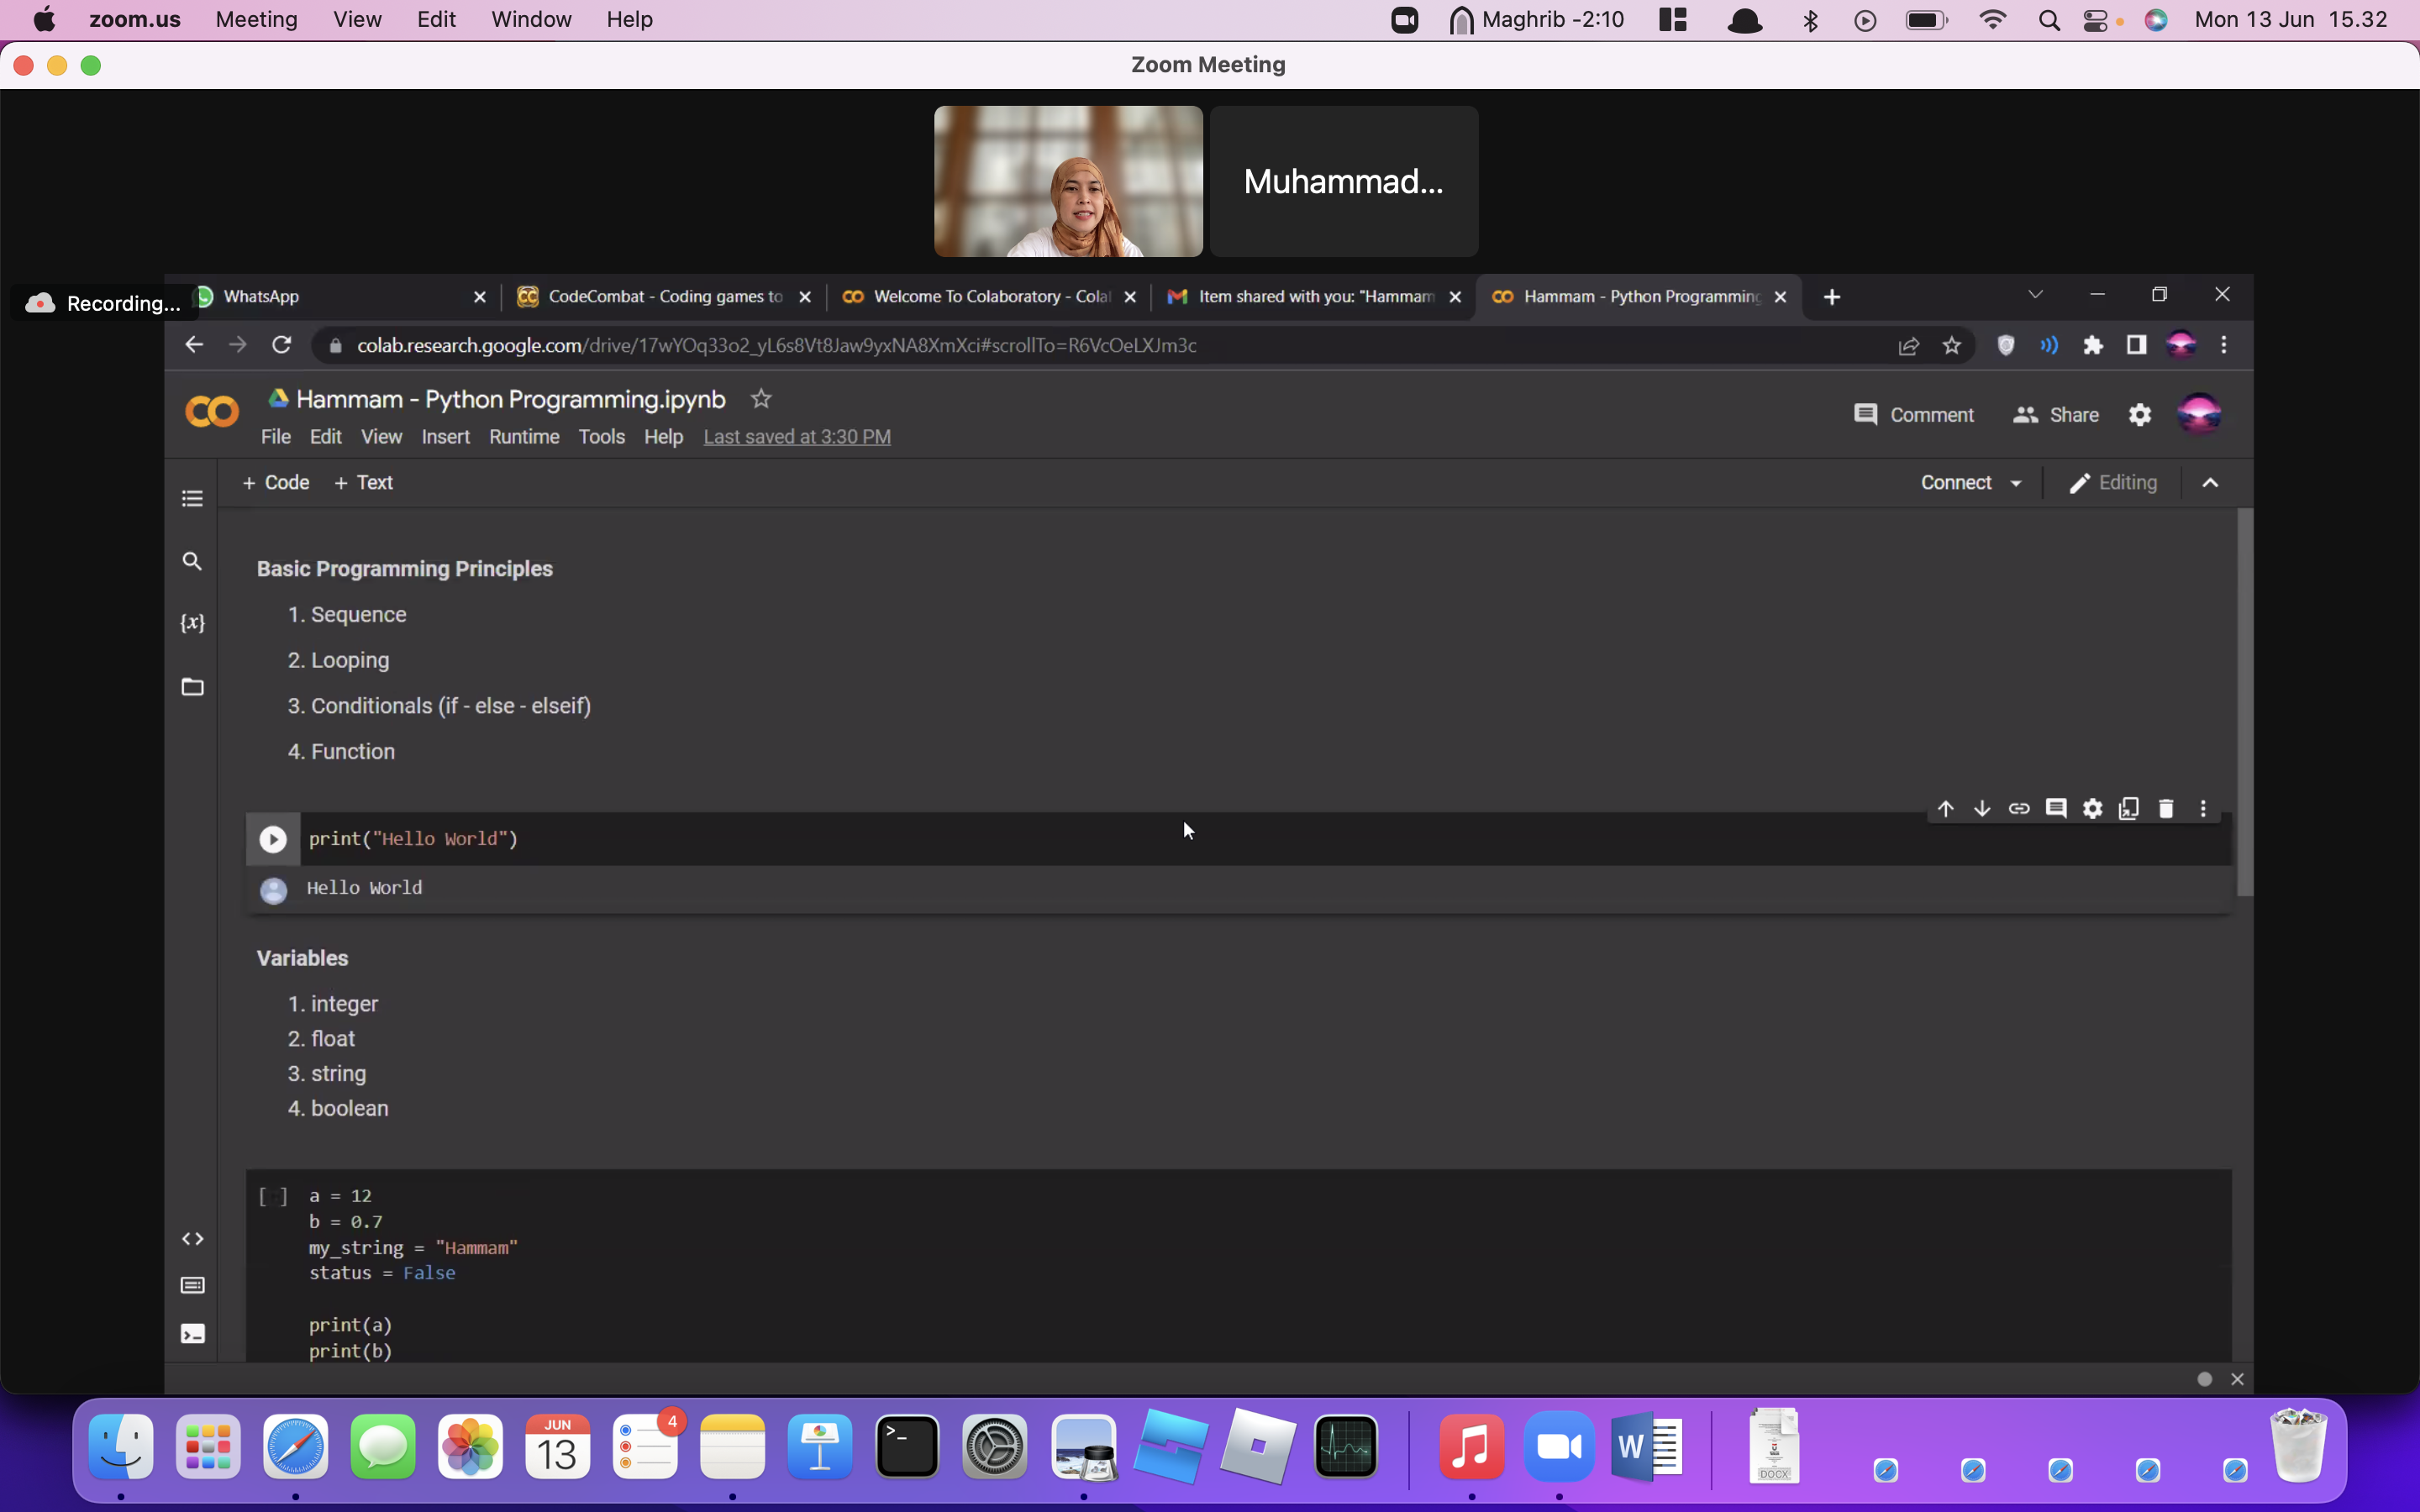Open the Editing mode selector
Screen dimensions: 2420x1512
[2113, 483]
